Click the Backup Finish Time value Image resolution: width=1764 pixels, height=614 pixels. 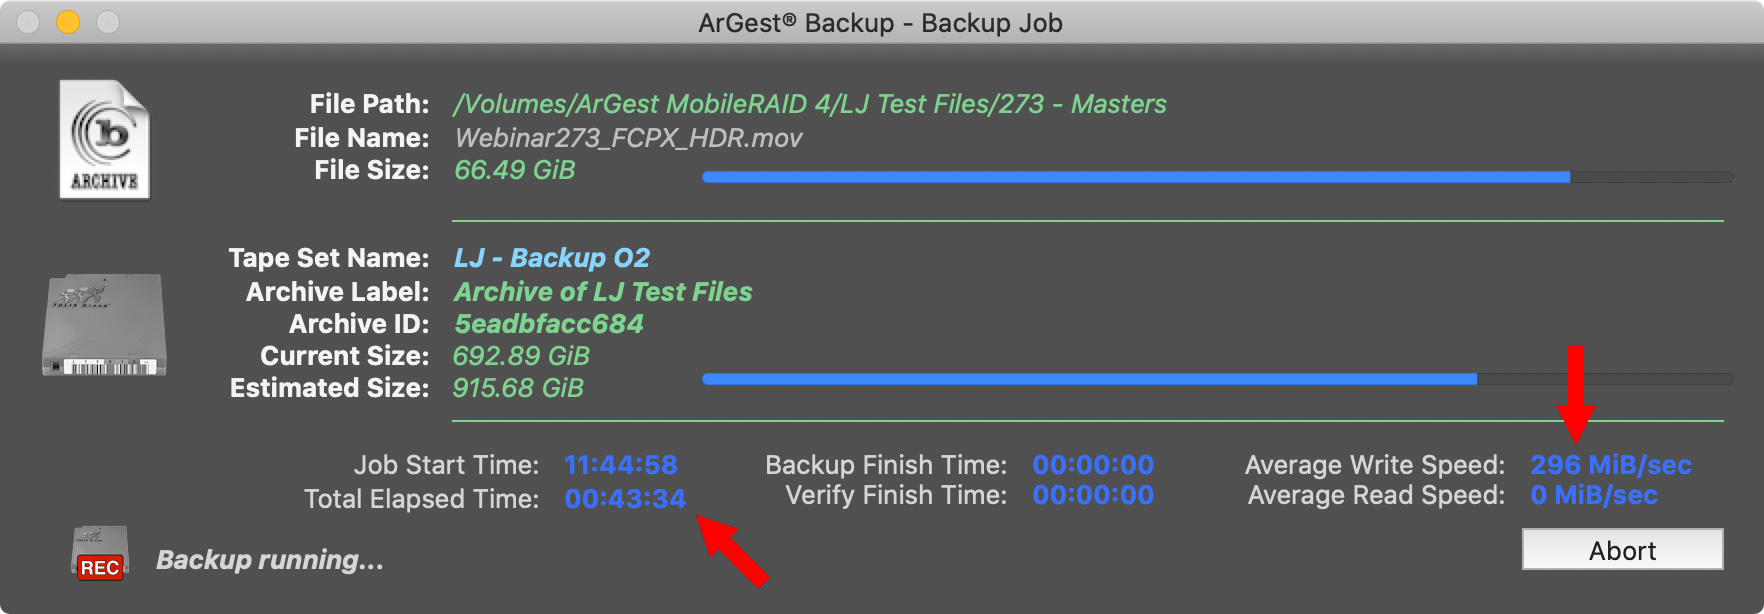click(x=1093, y=465)
